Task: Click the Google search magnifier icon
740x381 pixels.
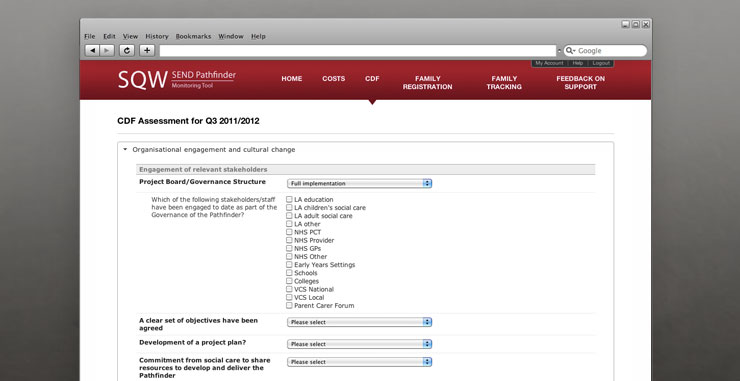Action: pyautogui.click(x=569, y=51)
